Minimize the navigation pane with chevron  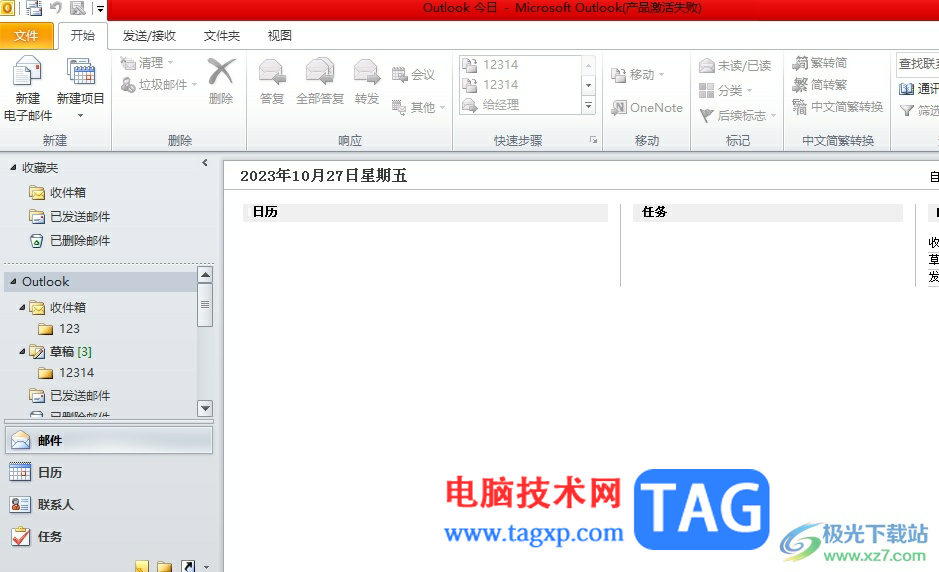point(205,163)
